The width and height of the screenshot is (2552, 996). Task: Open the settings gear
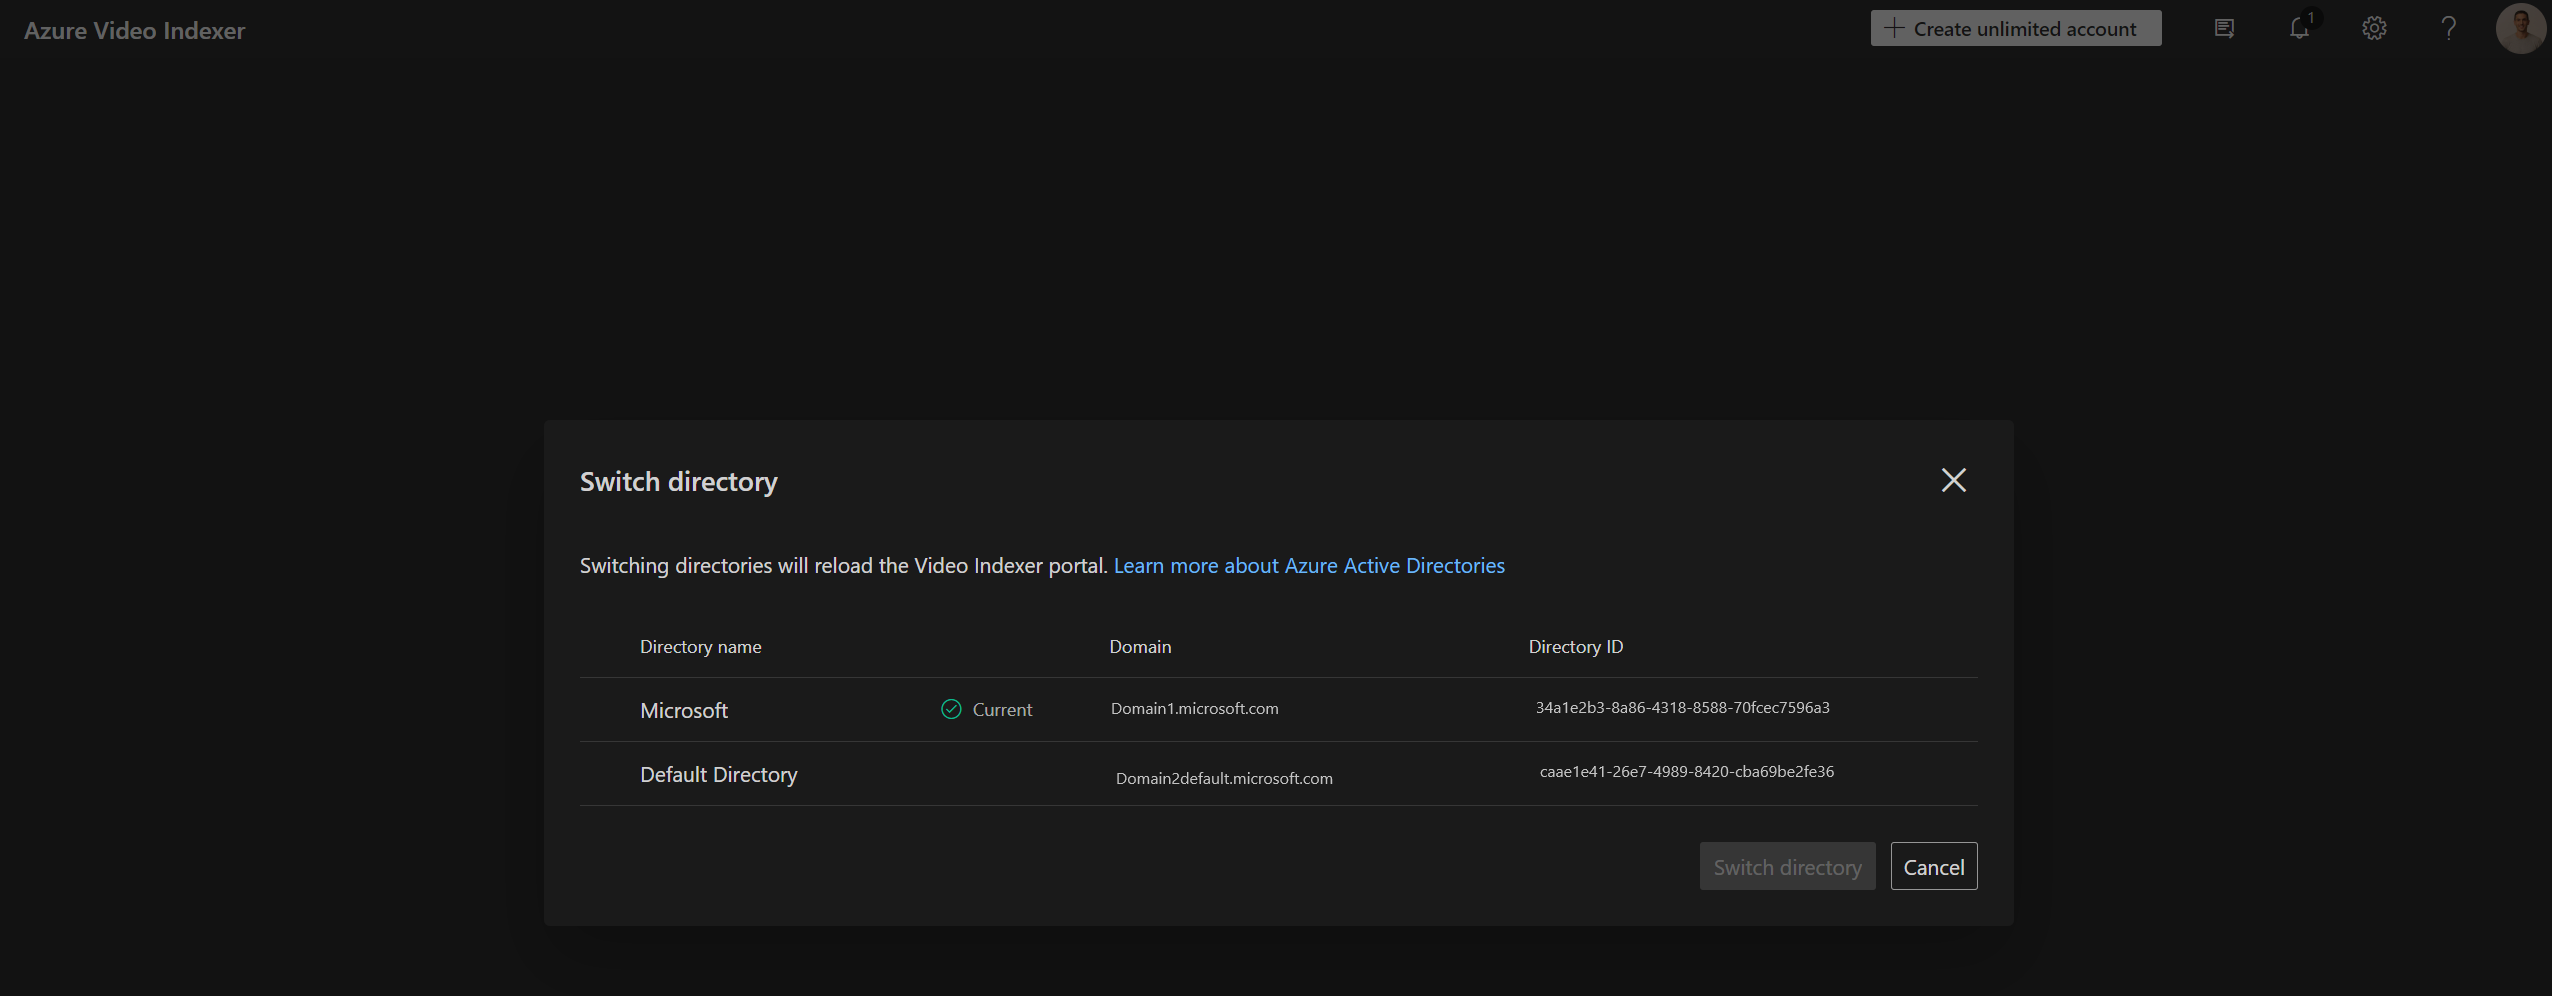(2374, 29)
